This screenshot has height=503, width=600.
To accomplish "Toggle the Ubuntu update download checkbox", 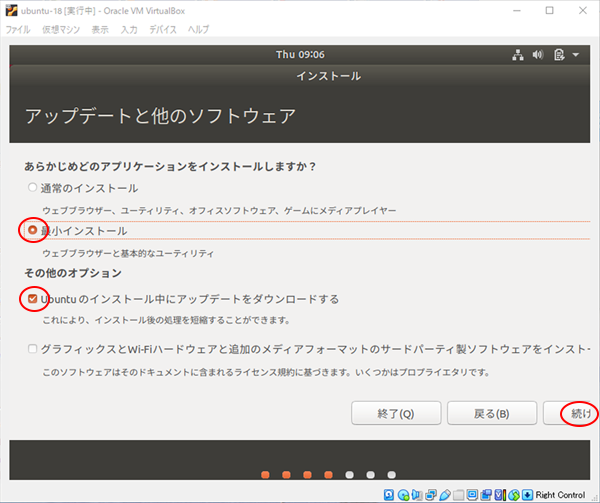I will tap(33, 298).
